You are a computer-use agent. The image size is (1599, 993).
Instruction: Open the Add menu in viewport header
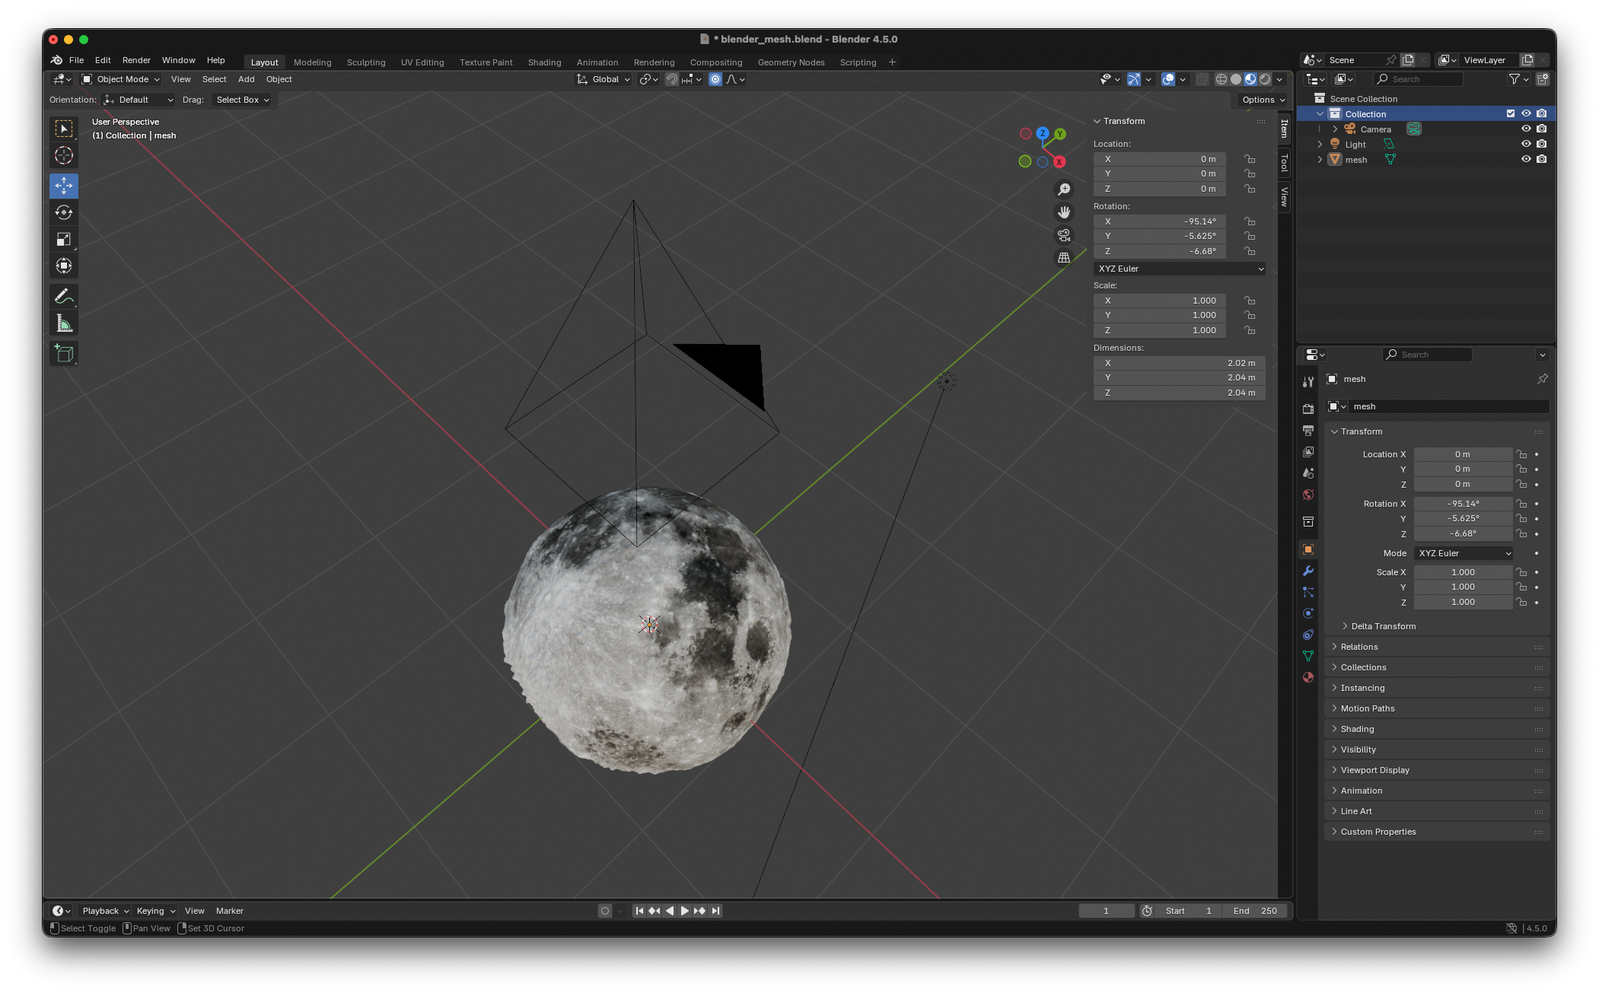pos(246,79)
